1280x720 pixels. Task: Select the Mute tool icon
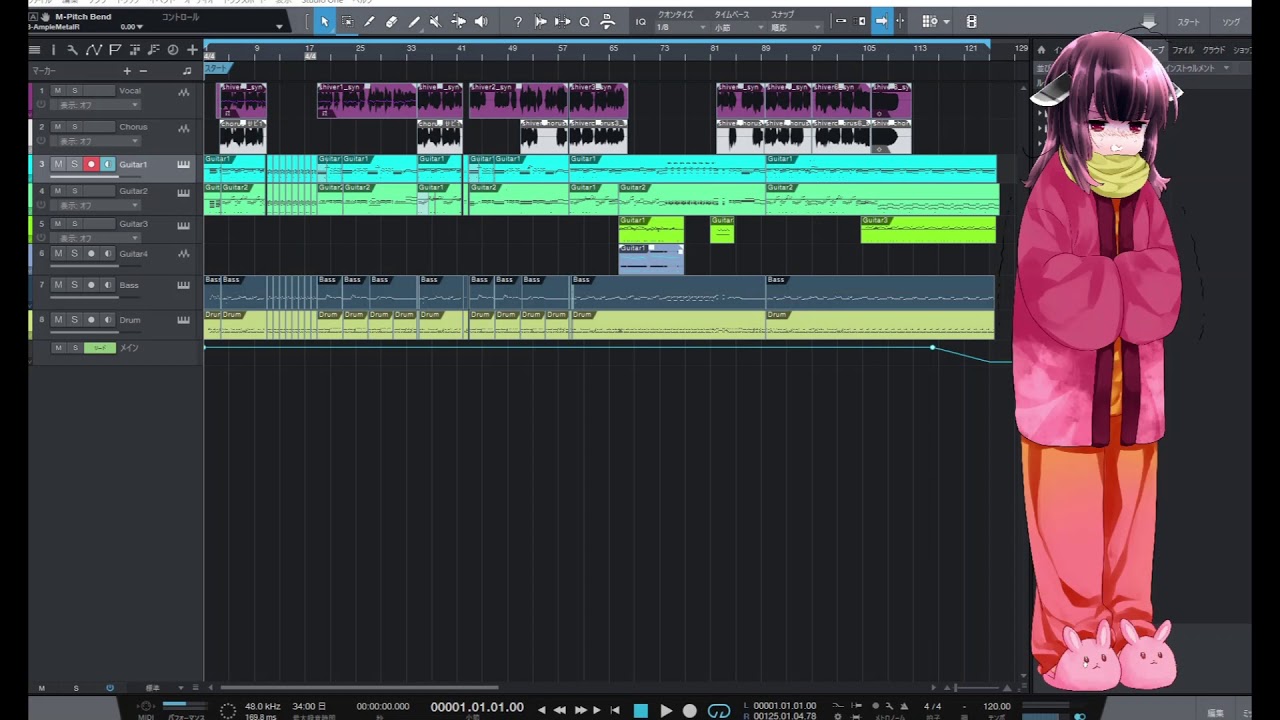(x=435, y=22)
